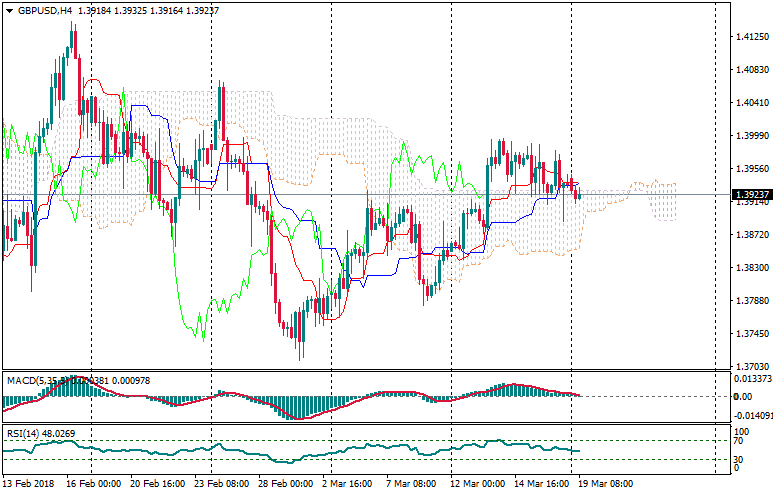Click the RSI 70 level label
Image resolution: width=773 pixels, height=495 pixels.
point(740,440)
